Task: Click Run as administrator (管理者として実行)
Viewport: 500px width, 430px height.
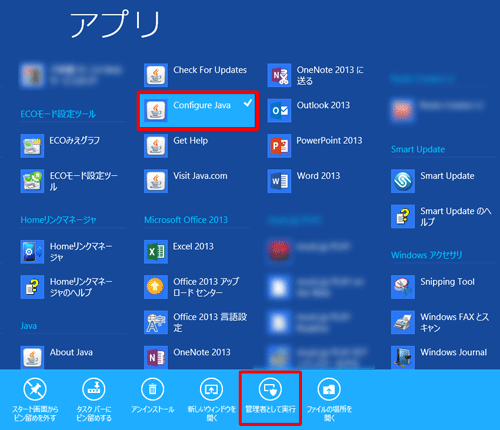Action: click(x=270, y=395)
